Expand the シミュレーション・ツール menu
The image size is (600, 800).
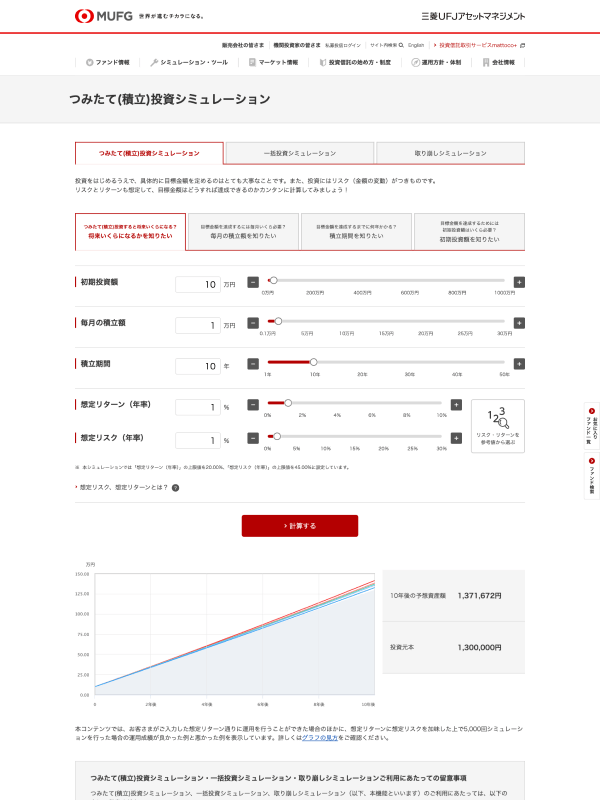click(x=190, y=62)
